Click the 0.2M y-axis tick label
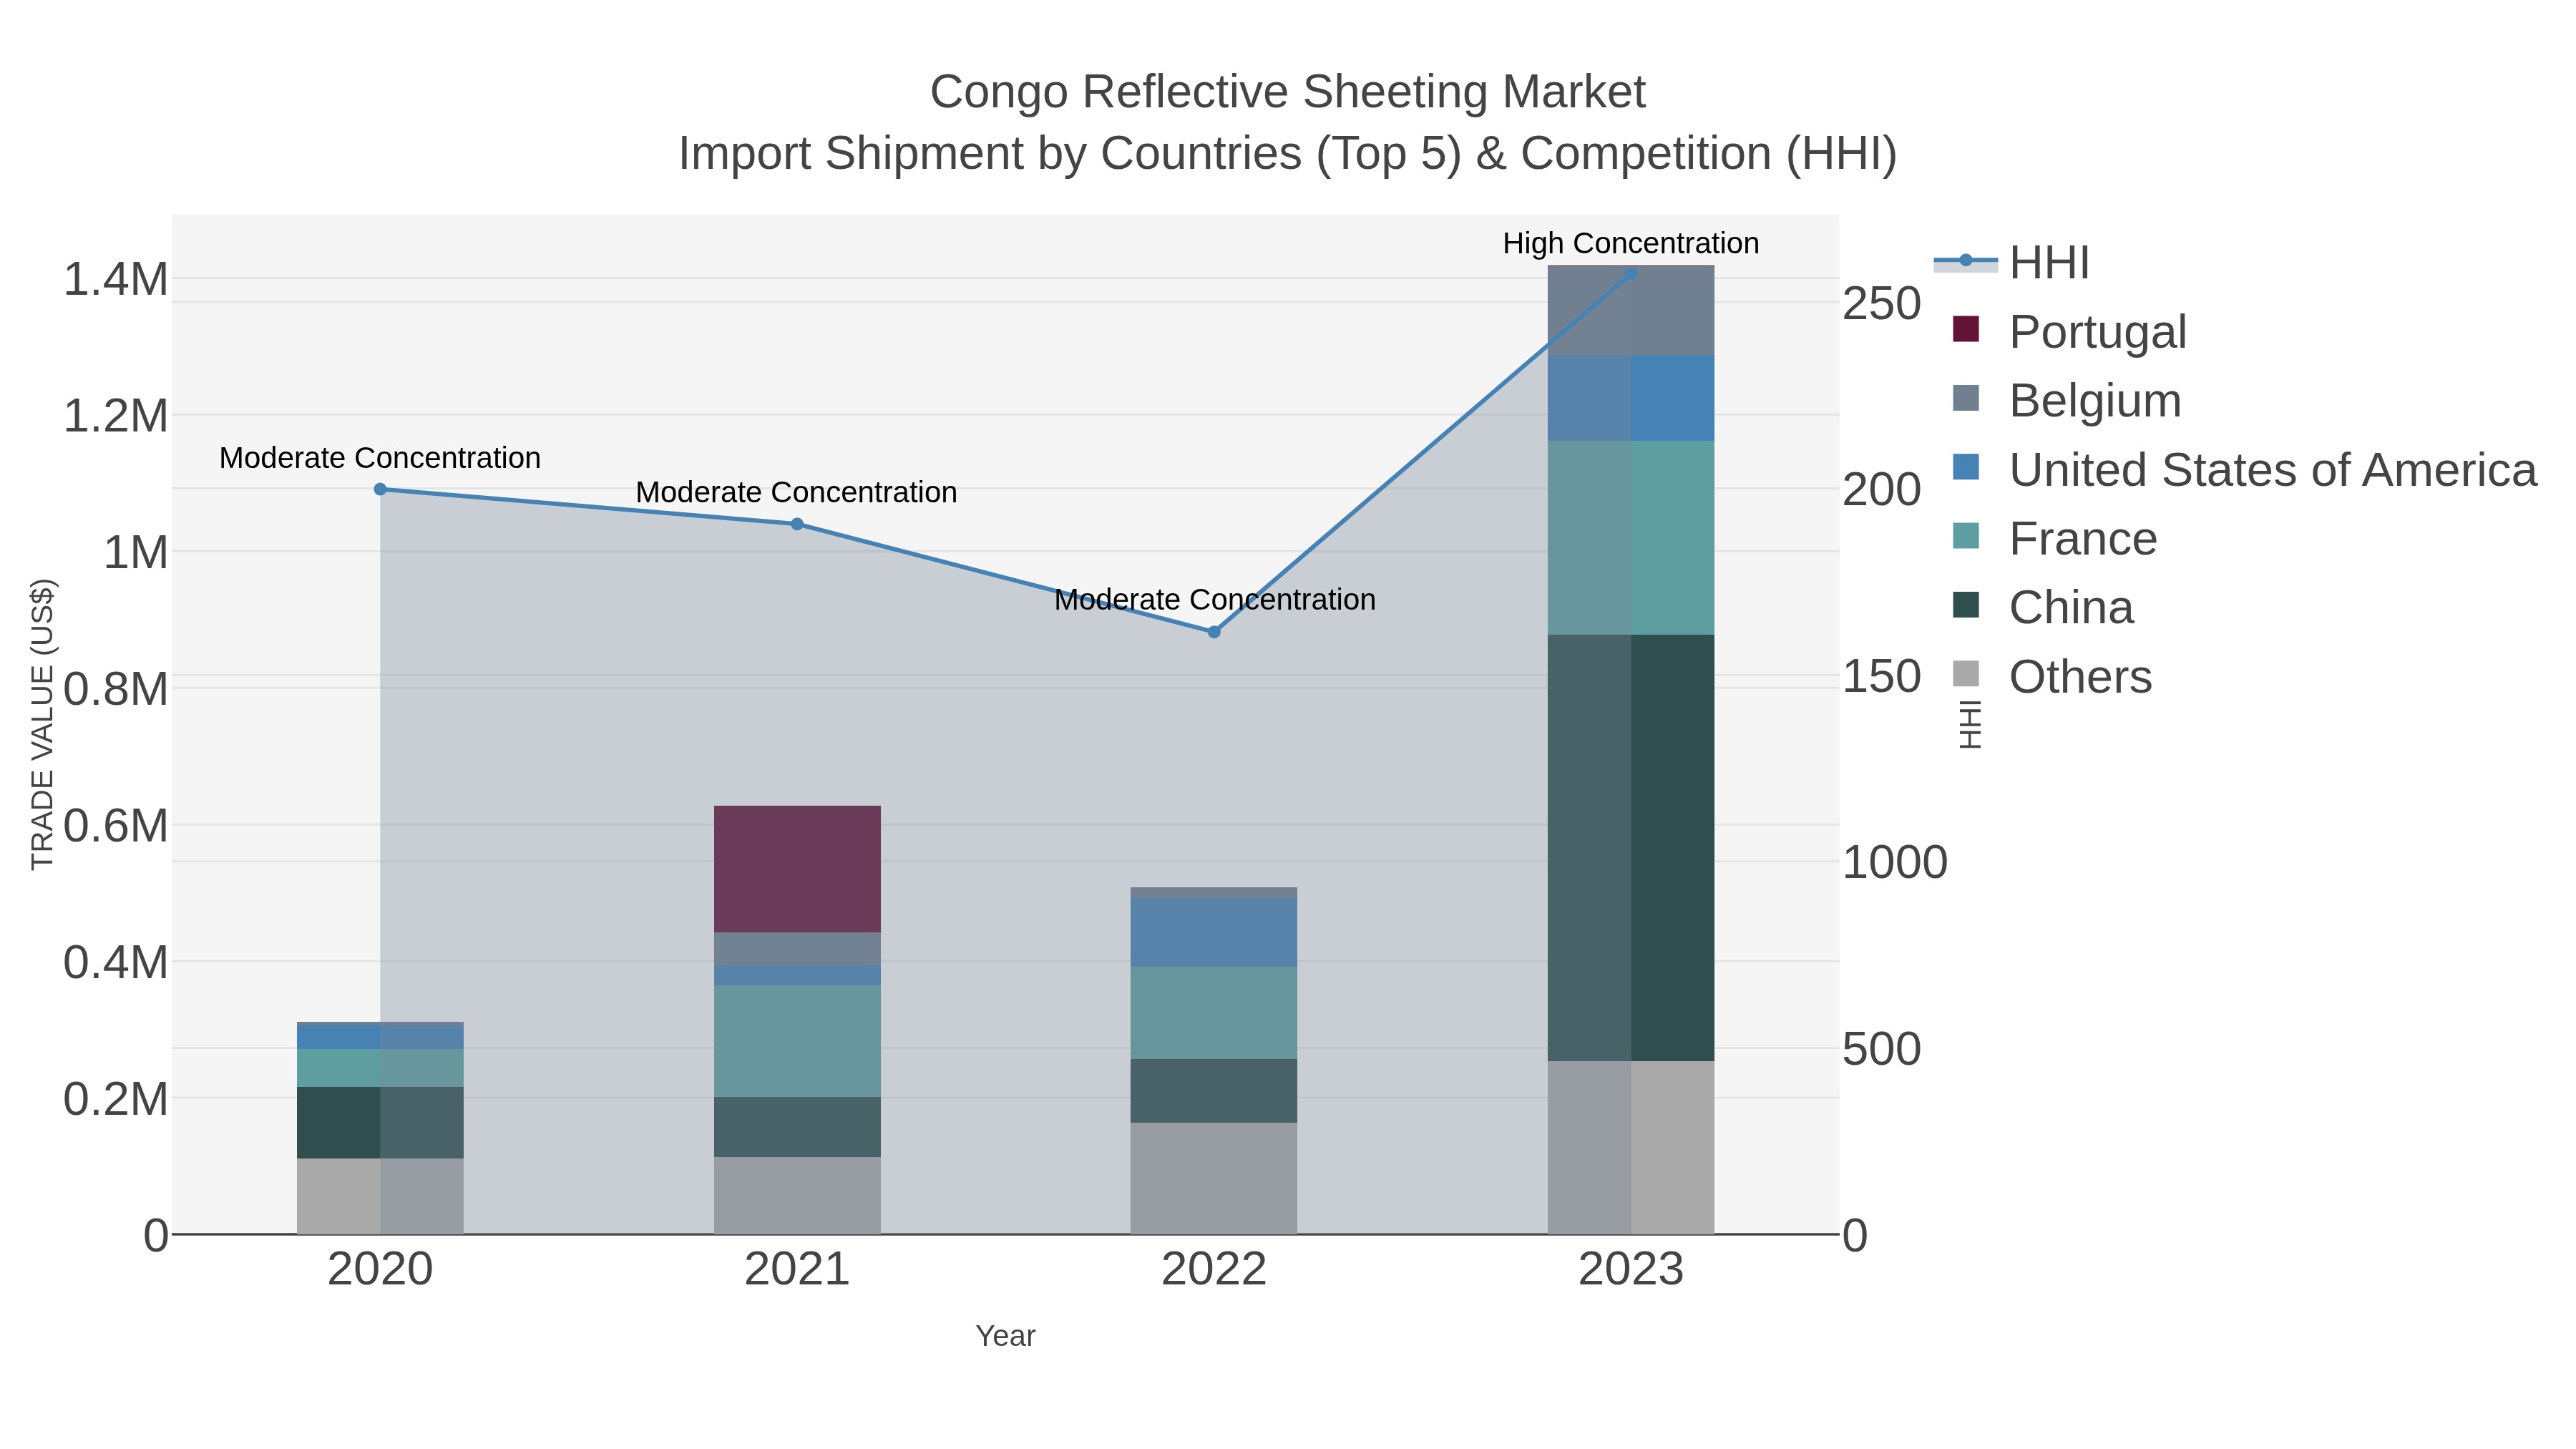This screenshot has width=2576, height=1449. click(116, 1099)
